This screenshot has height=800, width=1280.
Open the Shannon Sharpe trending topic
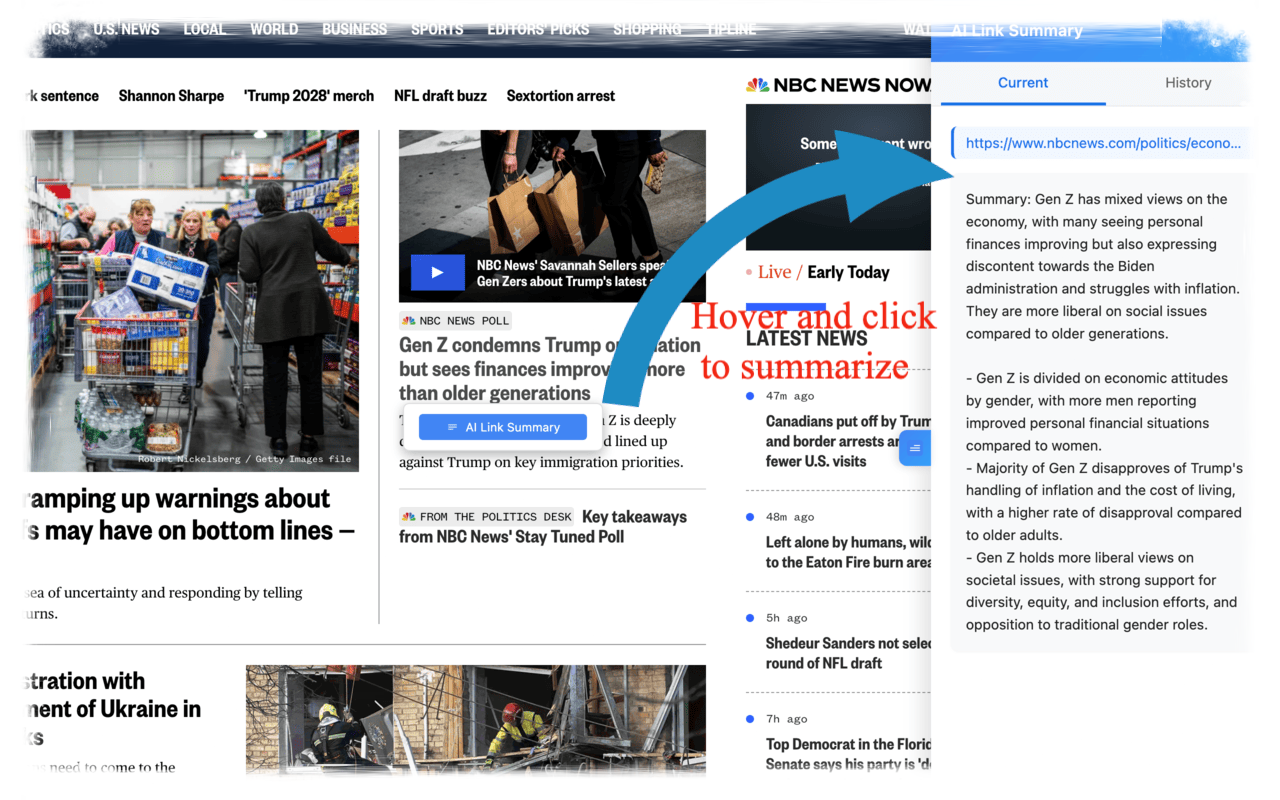tap(171, 96)
